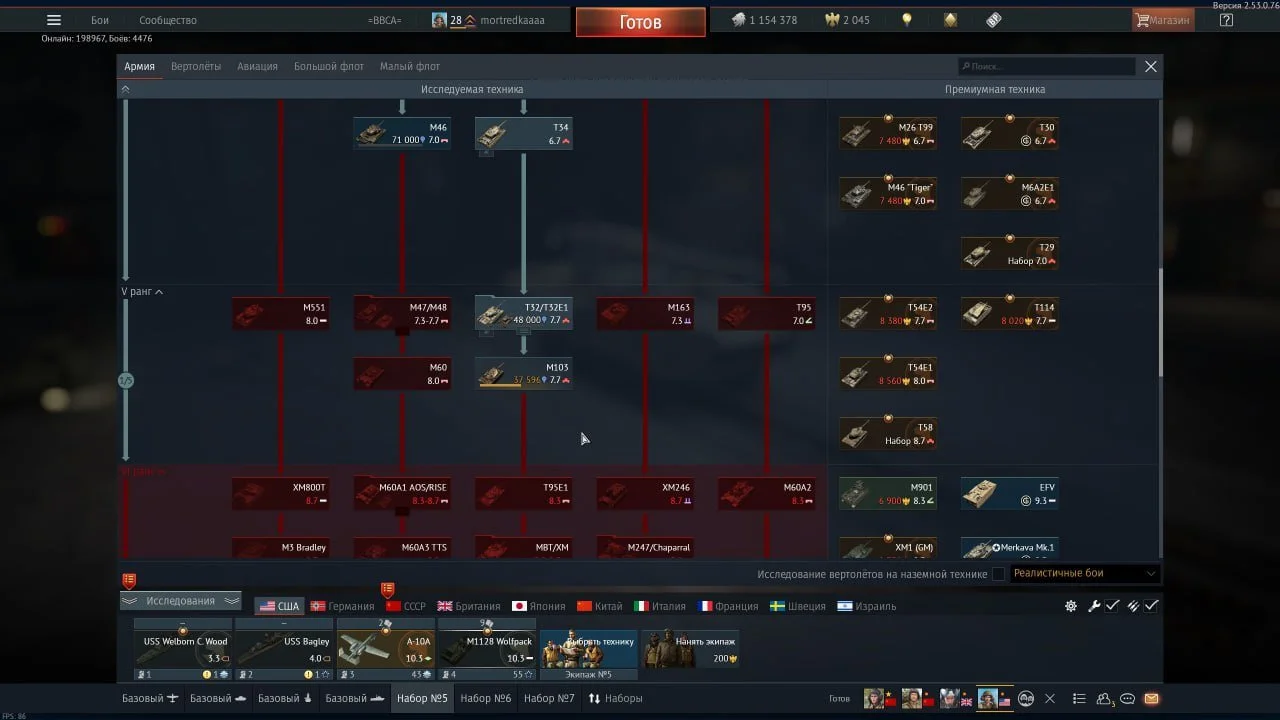Viewport: 1280px width, 720px height.
Task: Collapse the V ранг section chevron
Action: pyautogui.click(x=159, y=292)
